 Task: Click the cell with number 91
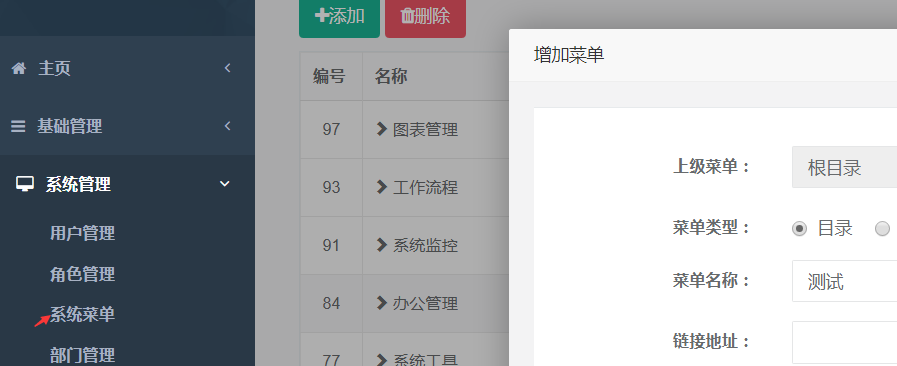pos(331,245)
